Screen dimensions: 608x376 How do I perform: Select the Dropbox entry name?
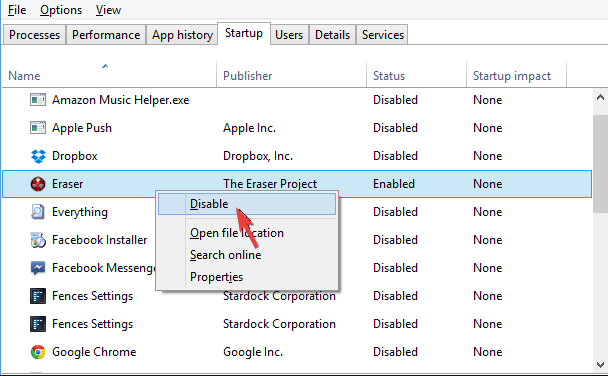click(x=74, y=156)
